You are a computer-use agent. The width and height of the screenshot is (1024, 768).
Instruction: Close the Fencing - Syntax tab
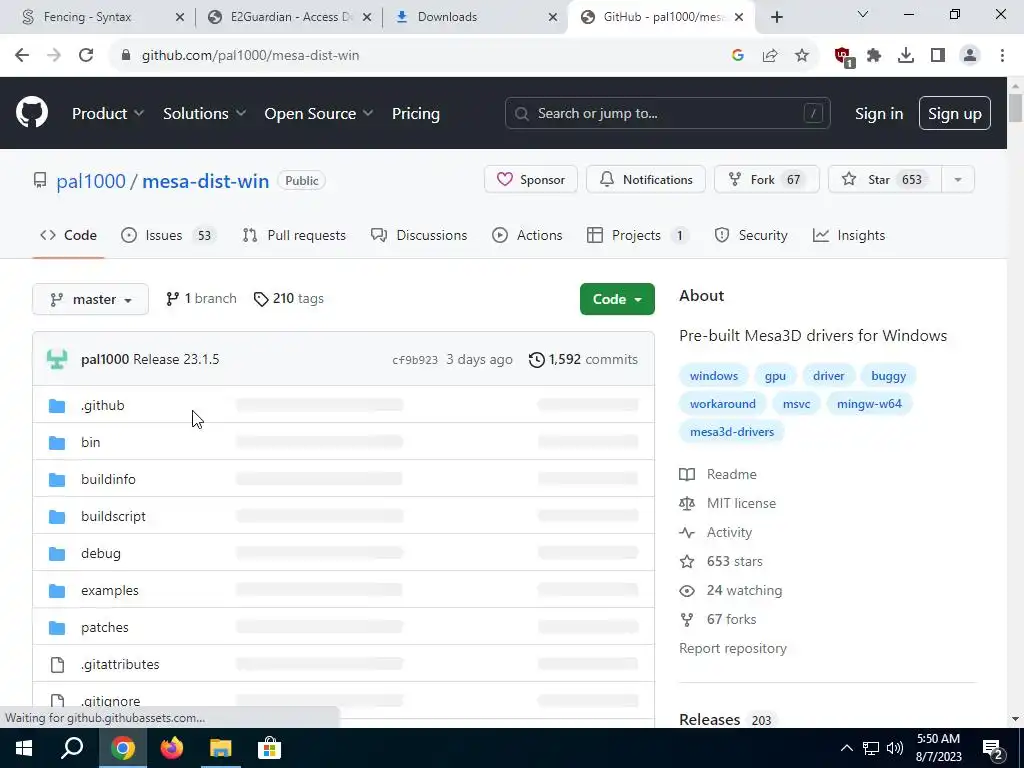pos(180,17)
